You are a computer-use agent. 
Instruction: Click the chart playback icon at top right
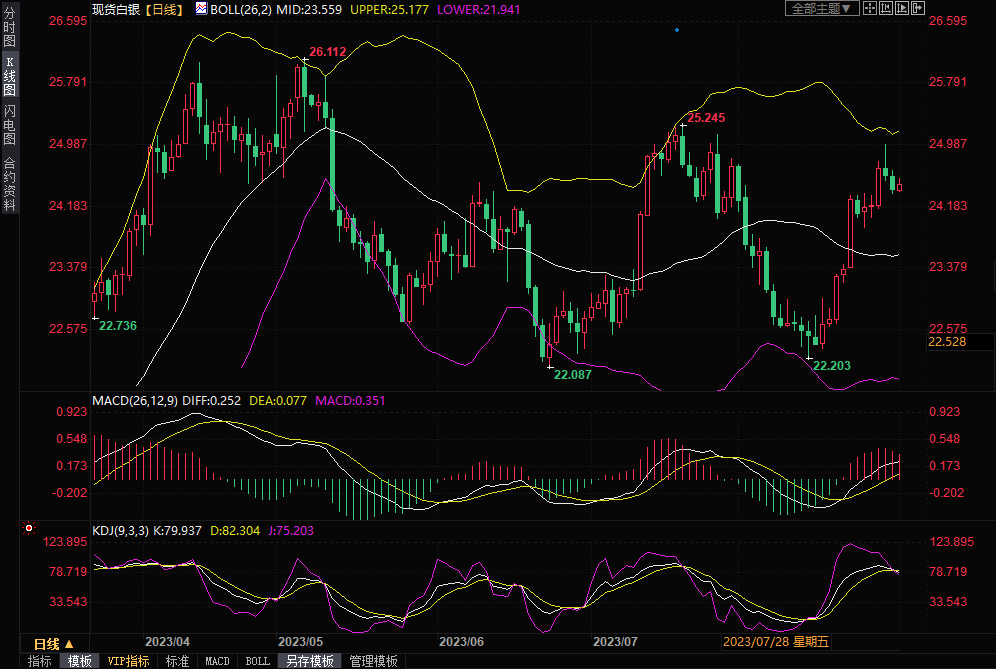click(x=904, y=8)
